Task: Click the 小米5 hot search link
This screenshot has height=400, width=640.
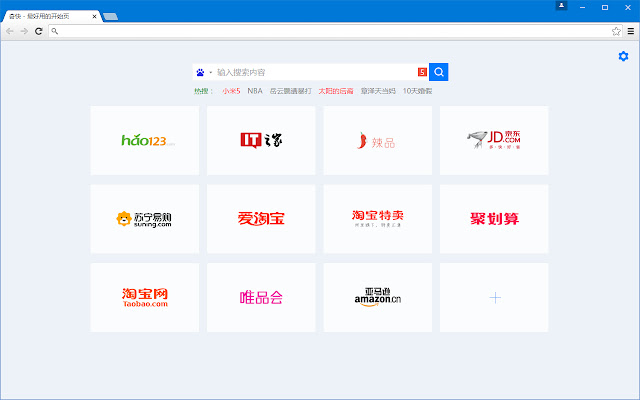Action: 231,91
